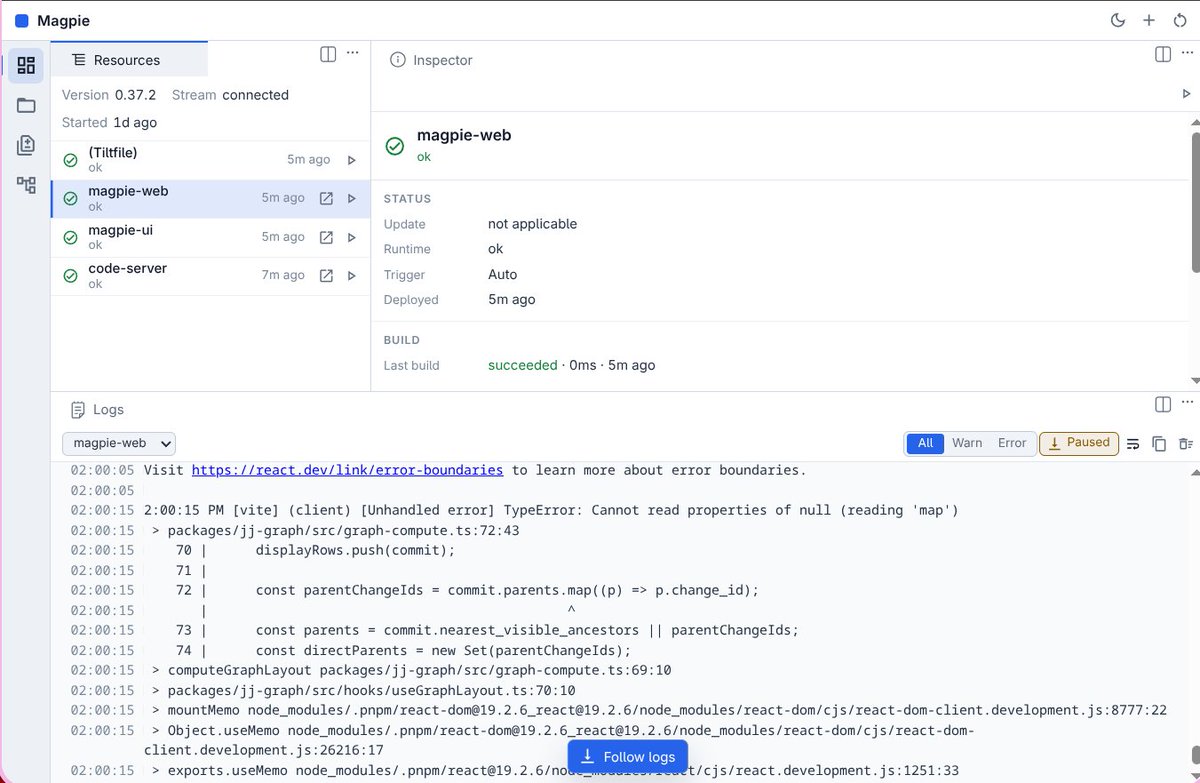Click the Stream 'connected' status
Image resolution: width=1200 pixels, height=783 pixels.
(255, 95)
